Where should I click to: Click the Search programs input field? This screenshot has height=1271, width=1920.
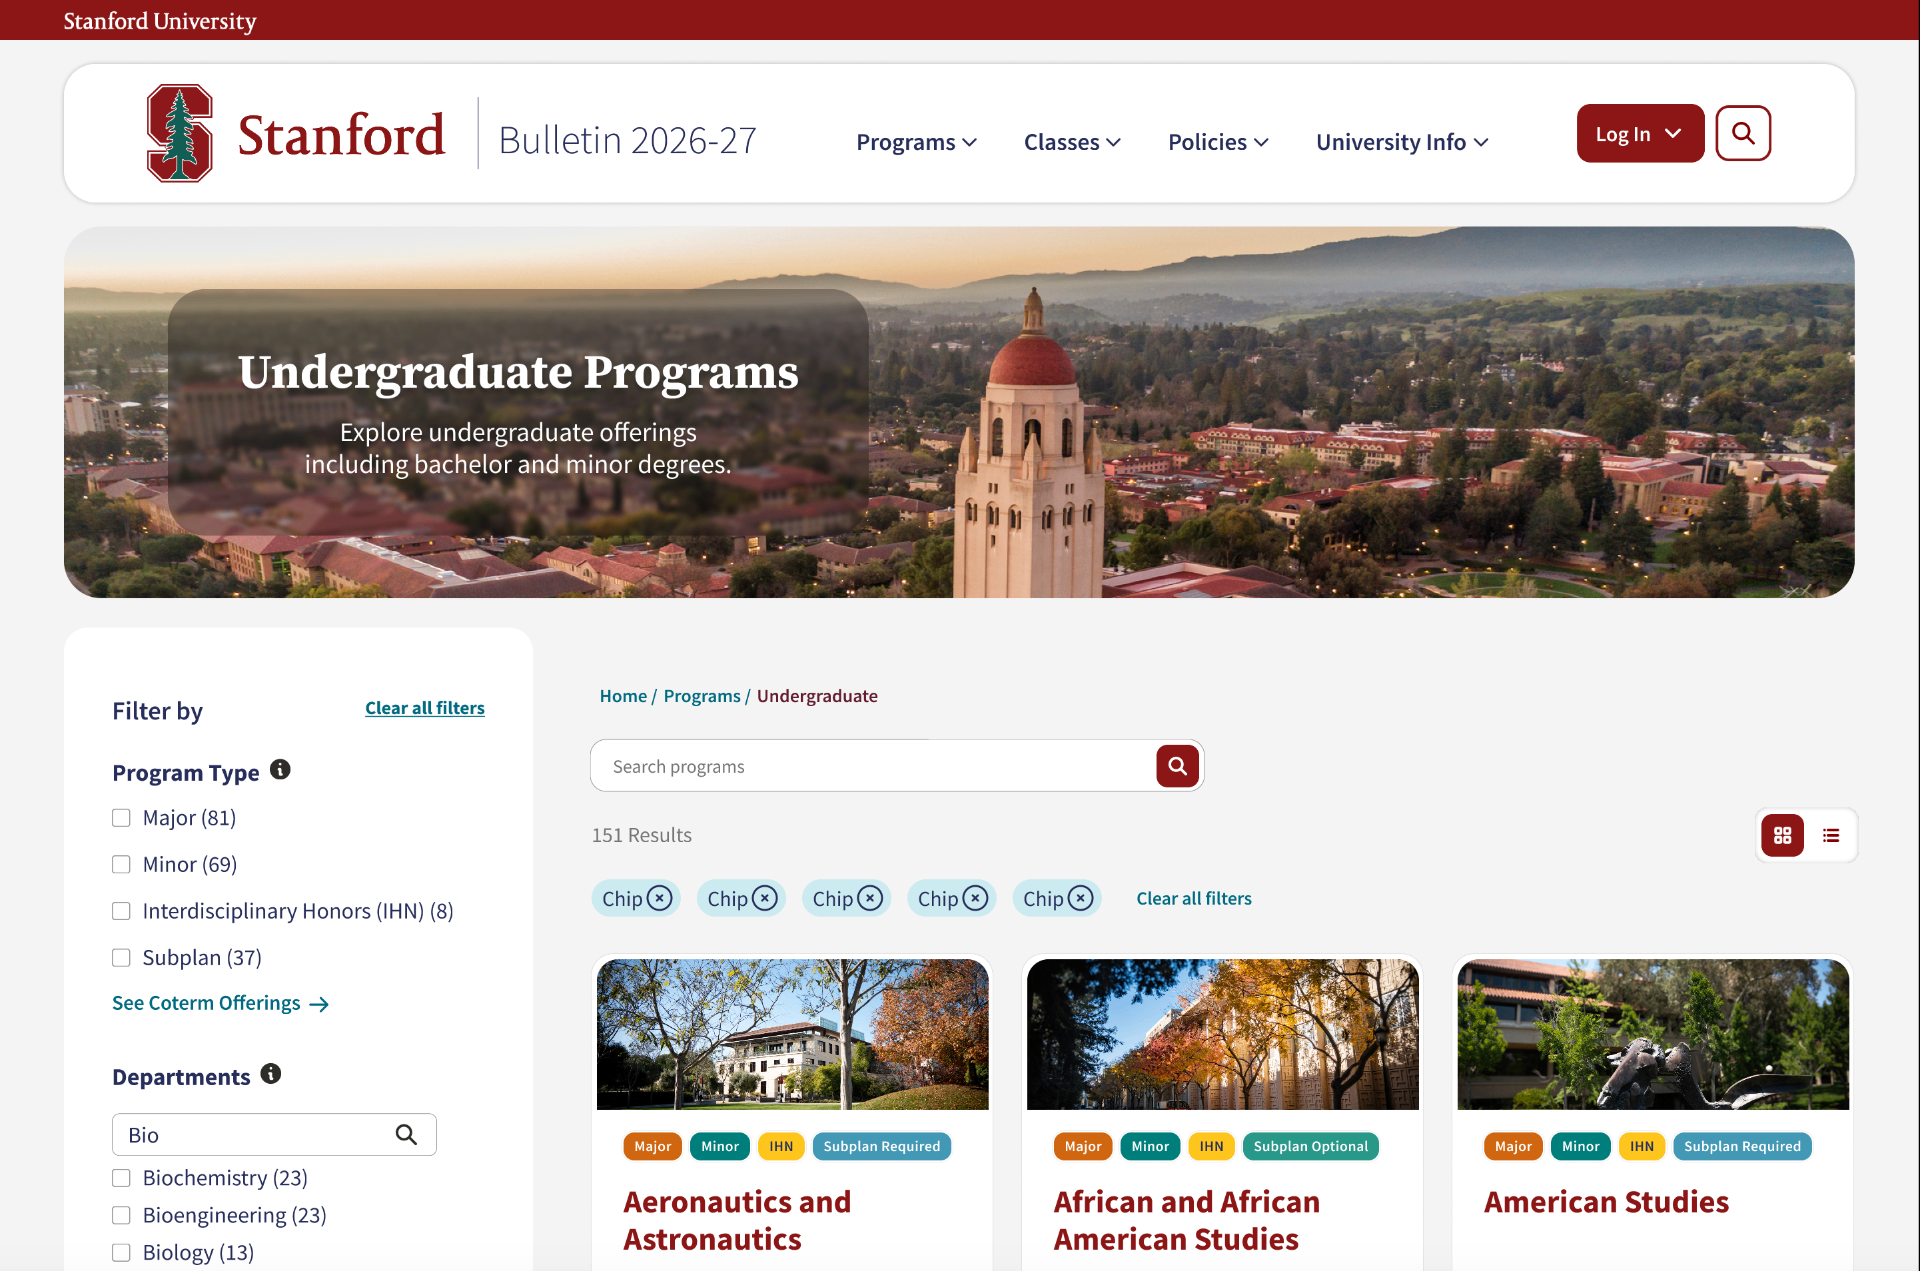point(875,766)
